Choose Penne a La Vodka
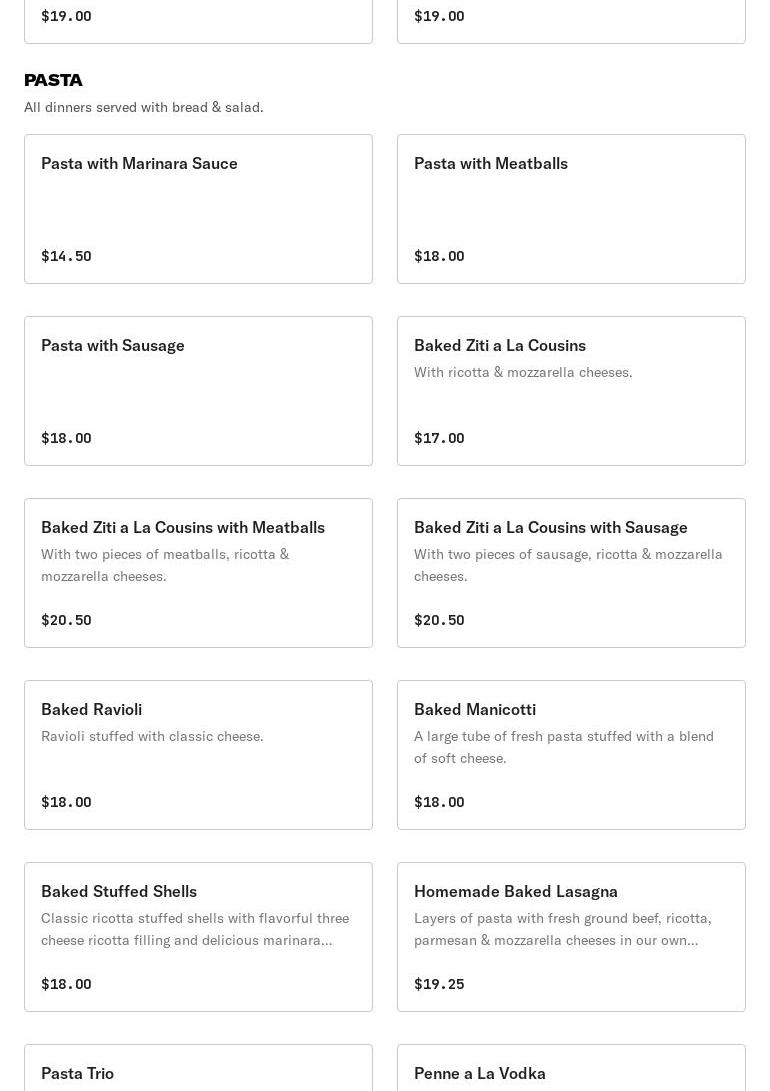Viewport: 770px width, 1091px height. tap(571, 1072)
